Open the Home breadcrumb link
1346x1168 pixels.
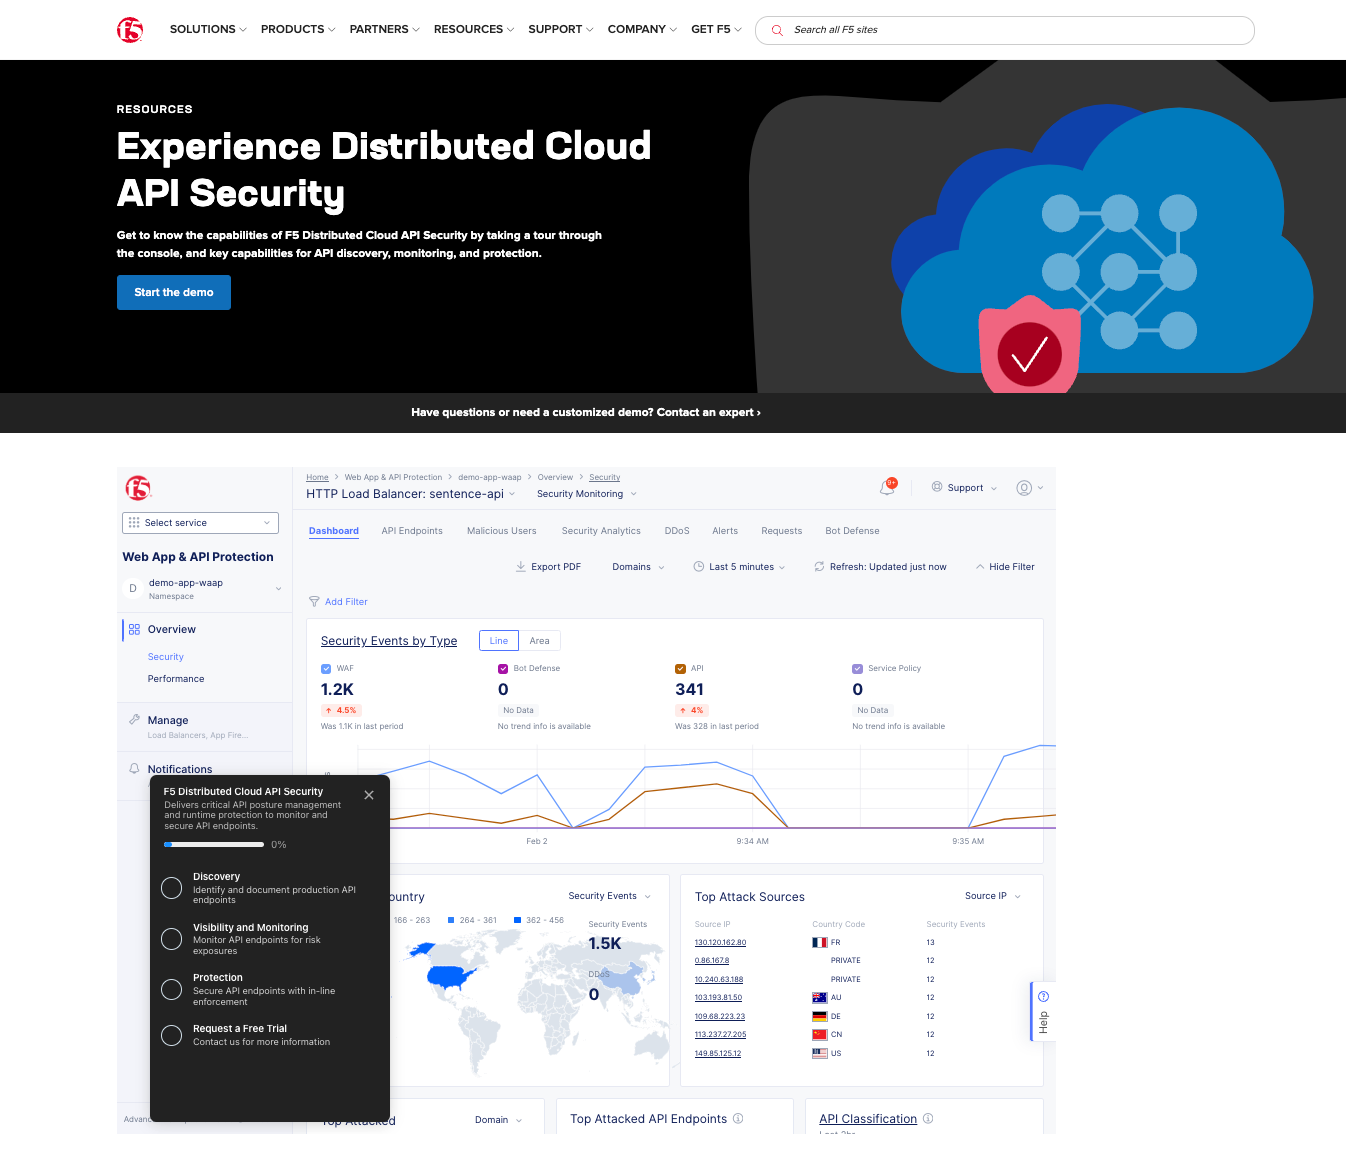click(317, 478)
